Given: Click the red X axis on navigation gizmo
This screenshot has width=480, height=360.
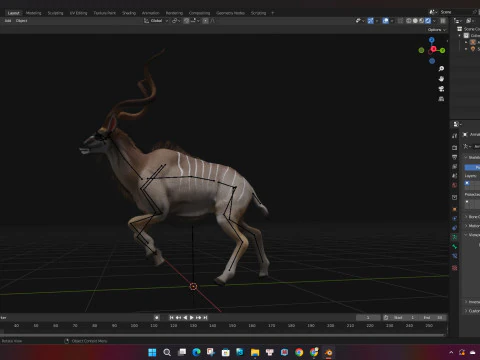Looking at the screenshot, I should [433, 49].
